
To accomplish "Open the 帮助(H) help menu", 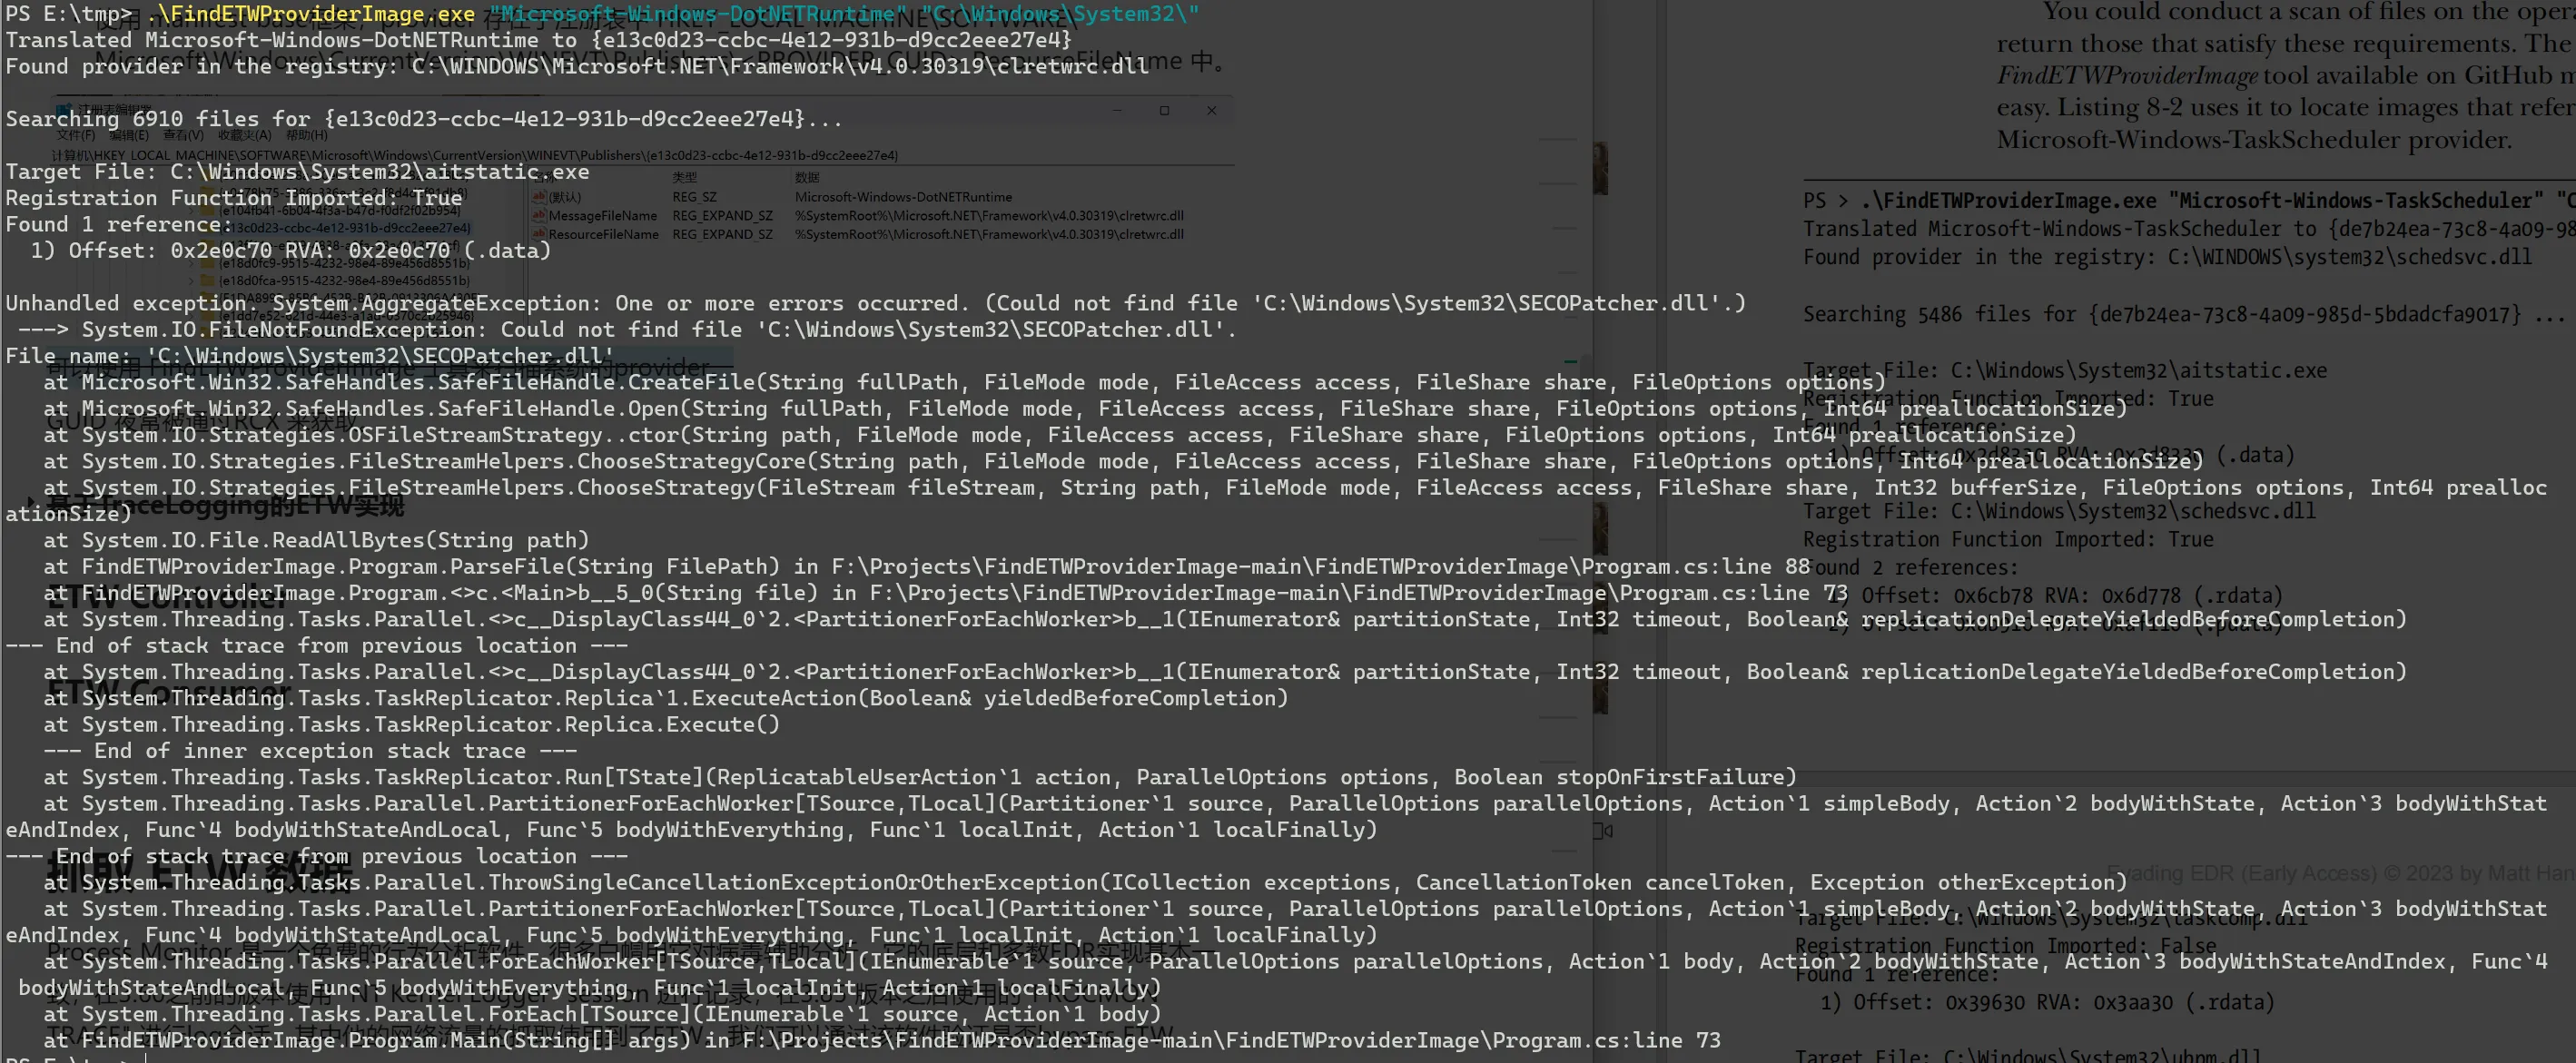I will pyautogui.click(x=306, y=135).
